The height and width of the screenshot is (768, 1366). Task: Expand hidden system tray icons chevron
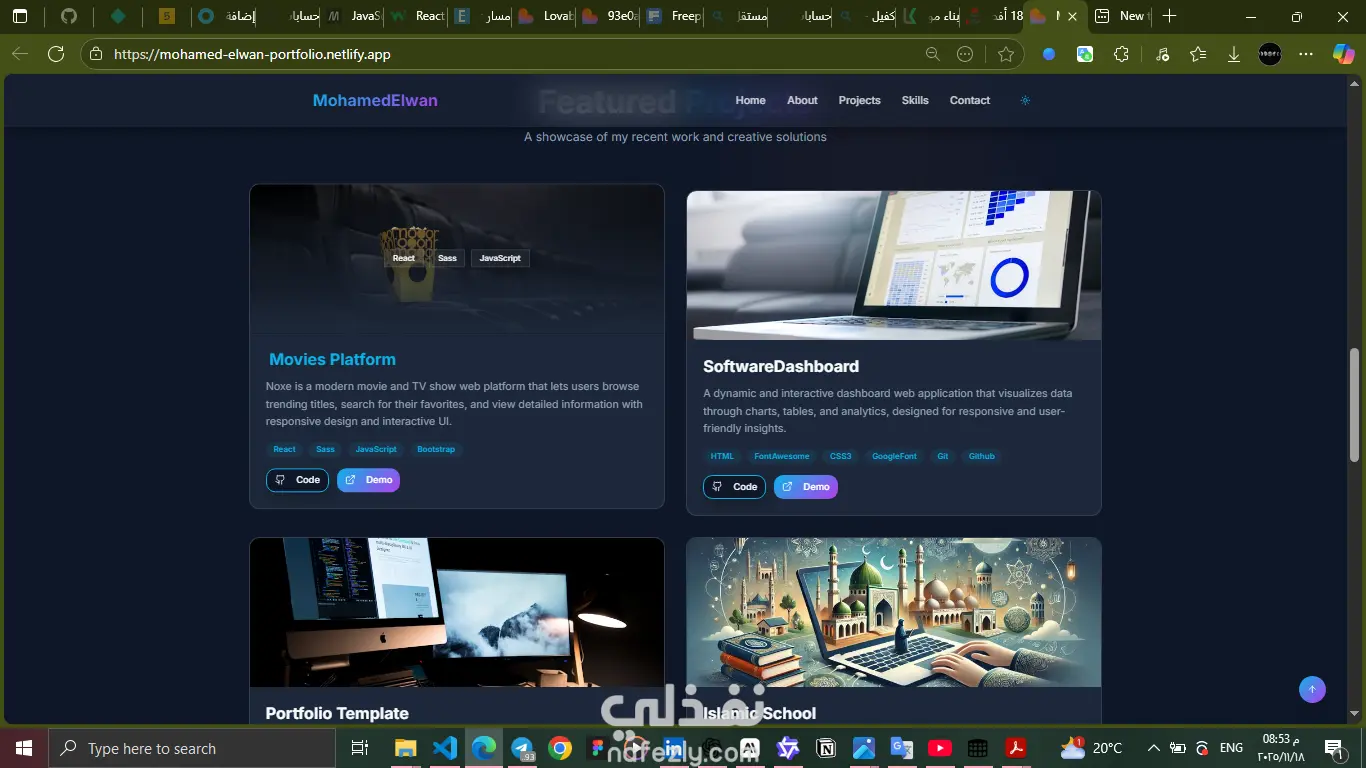tap(1154, 748)
